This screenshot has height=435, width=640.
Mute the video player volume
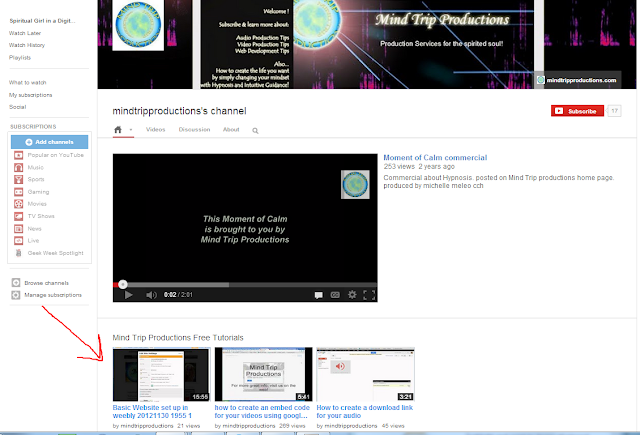[151, 295]
